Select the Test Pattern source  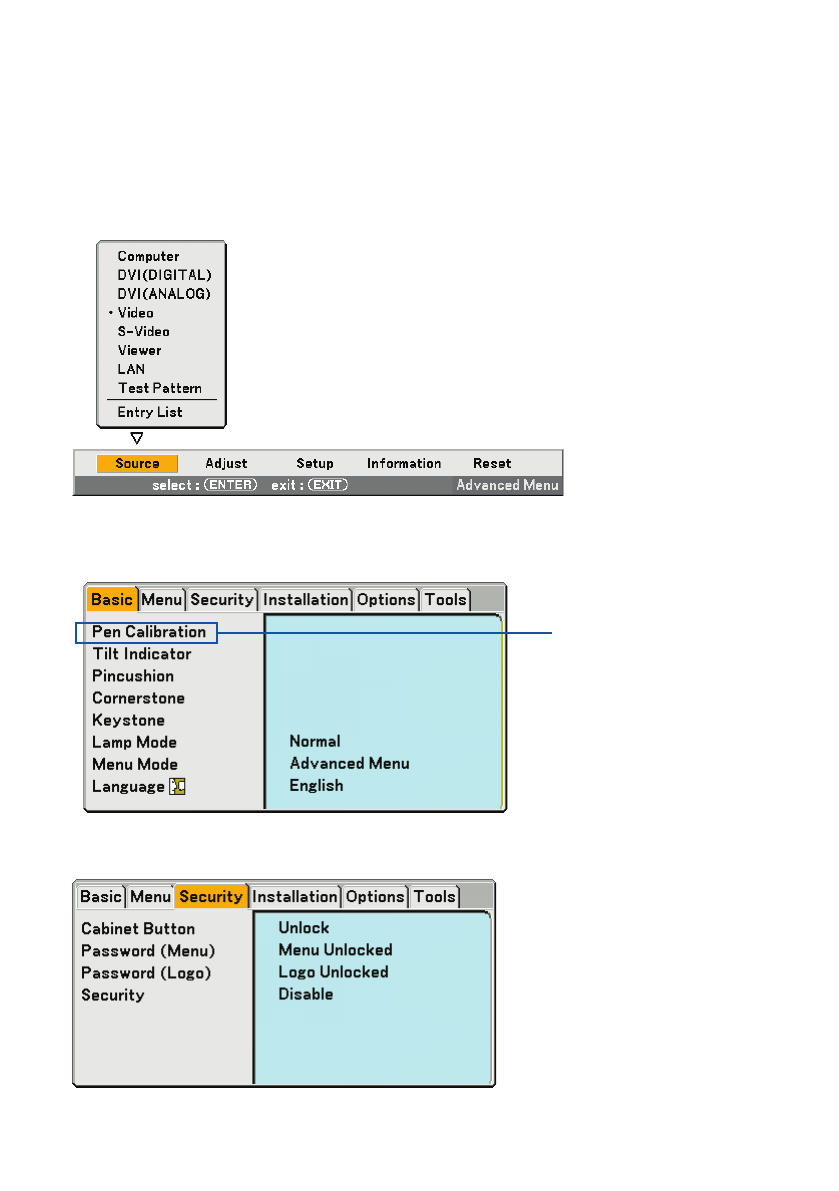[159, 388]
